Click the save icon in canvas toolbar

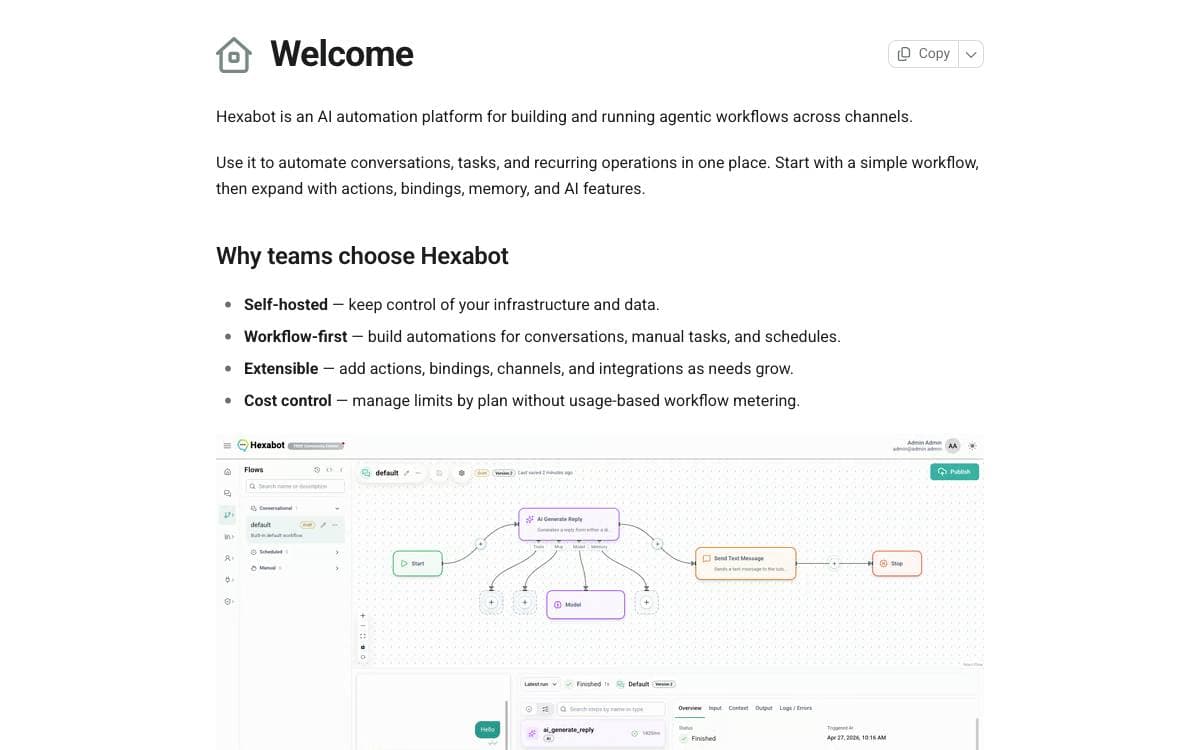pos(439,473)
